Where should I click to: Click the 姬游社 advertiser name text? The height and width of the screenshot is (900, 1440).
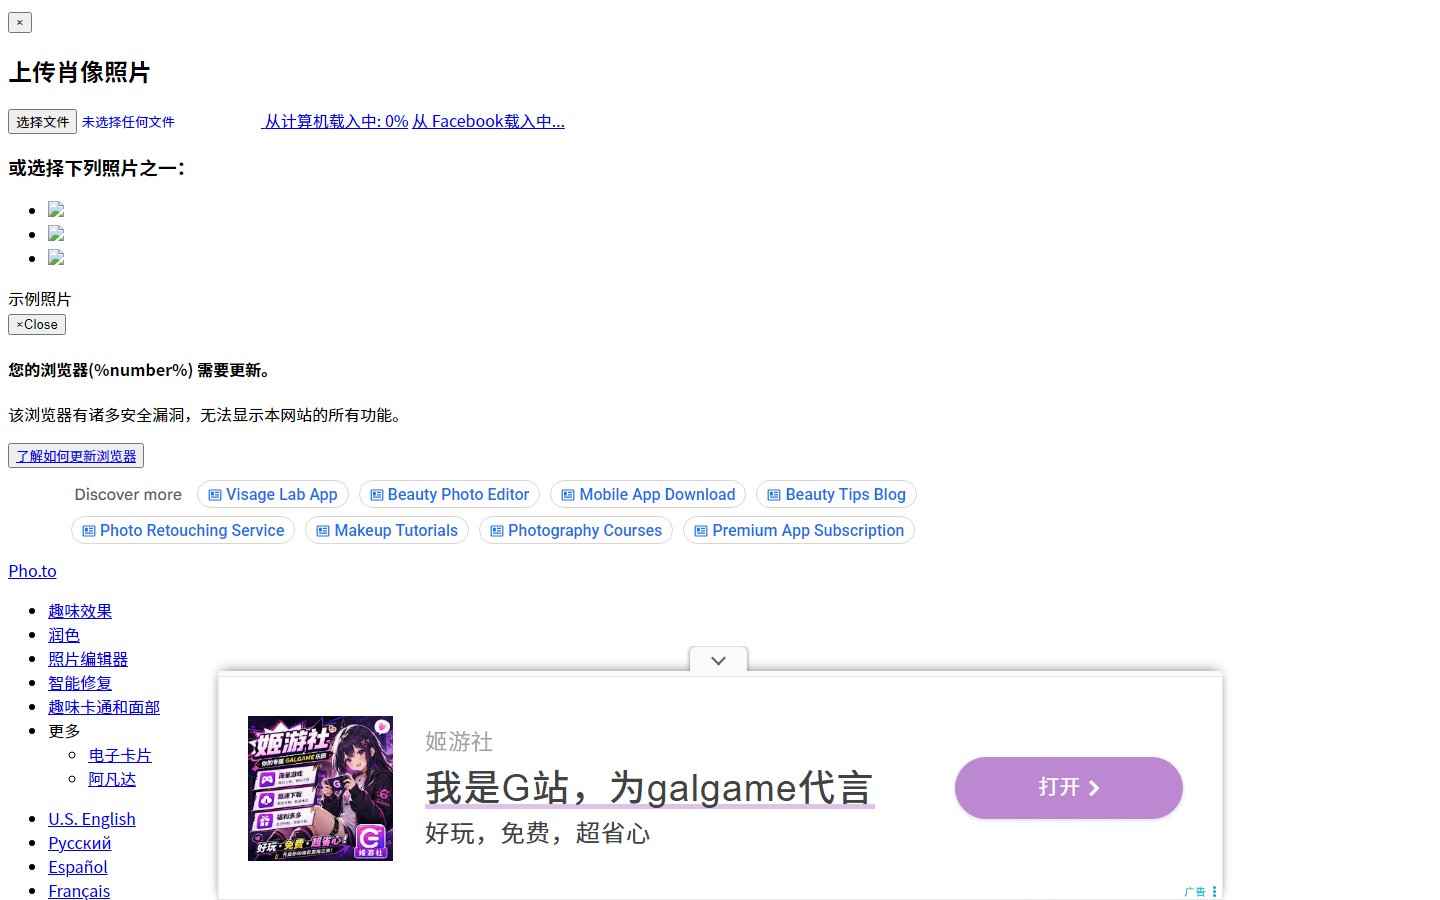(x=459, y=742)
